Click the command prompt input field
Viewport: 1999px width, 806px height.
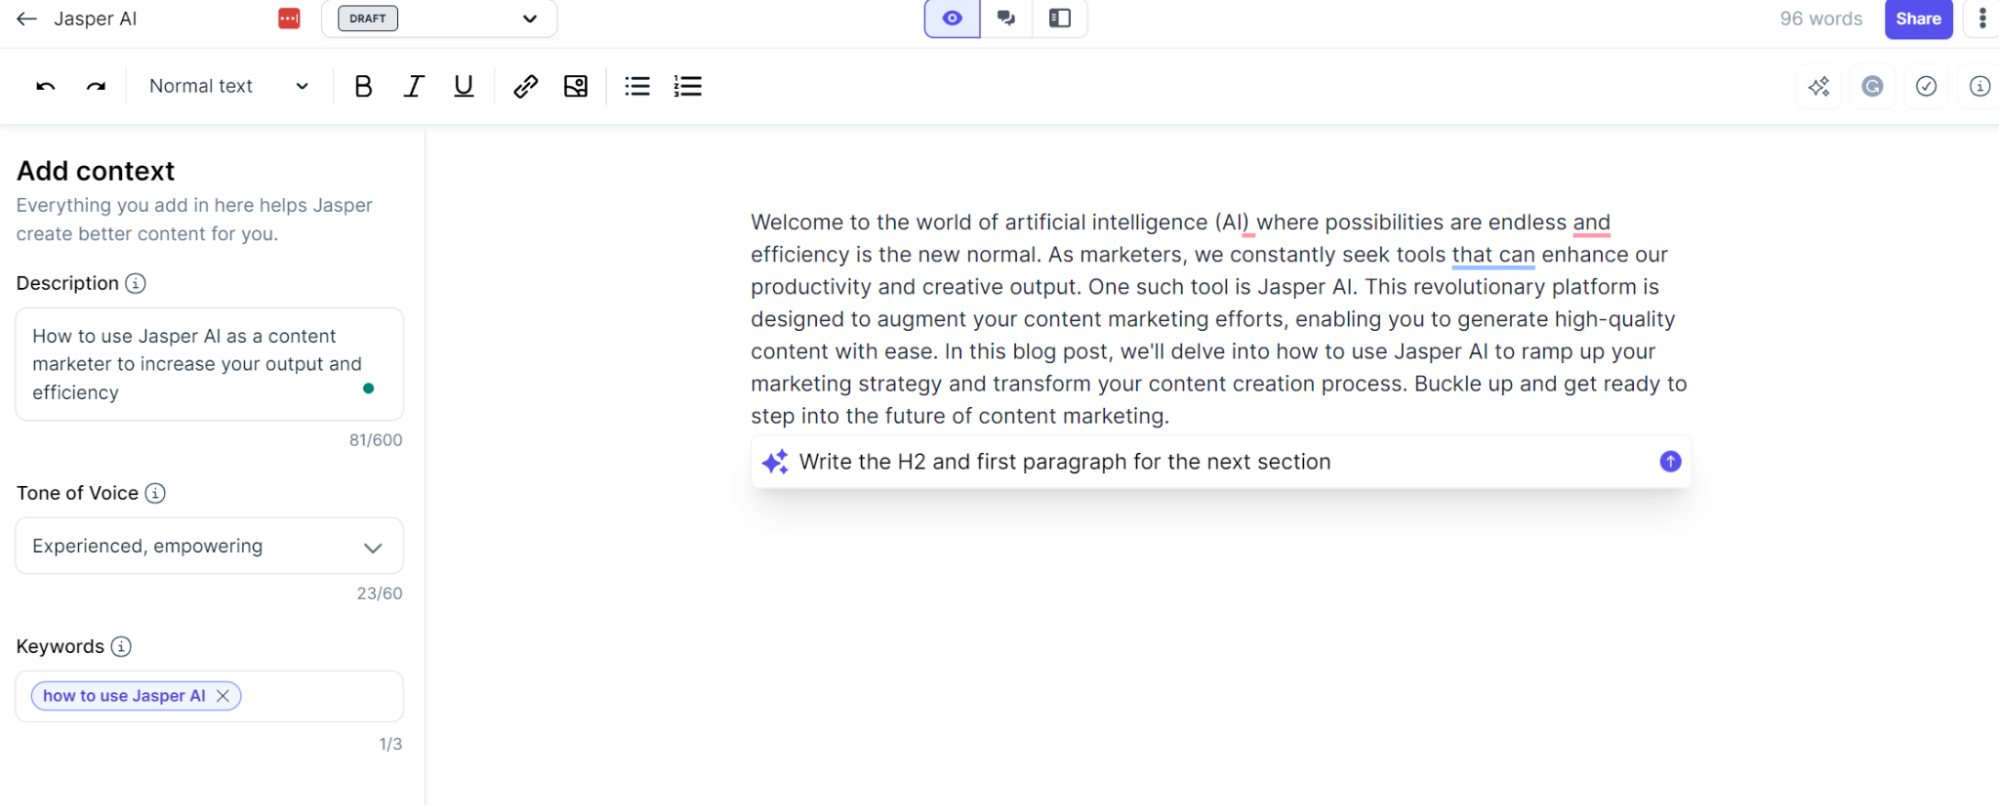[1221, 462]
